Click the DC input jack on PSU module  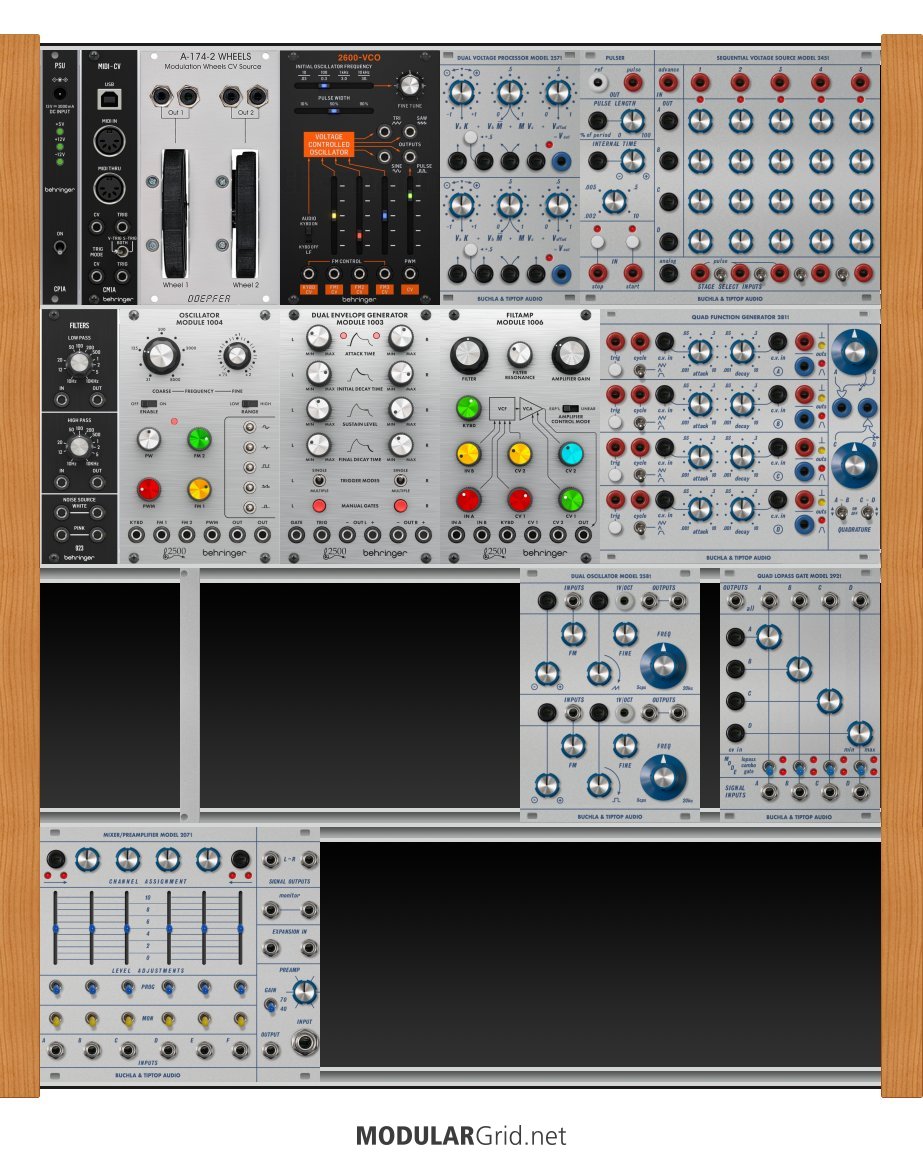(x=59, y=94)
